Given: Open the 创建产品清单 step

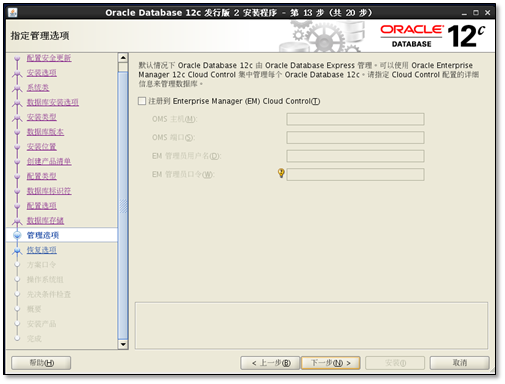Looking at the screenshot, I should coord(49,161).
